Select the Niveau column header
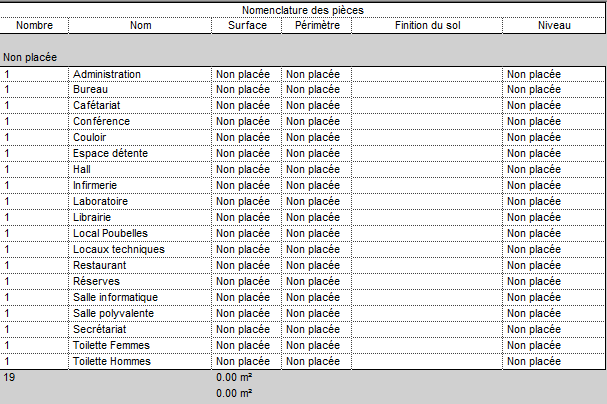Image resolution: width=607 pixels, height=404 pixels. tap(554, 25)
